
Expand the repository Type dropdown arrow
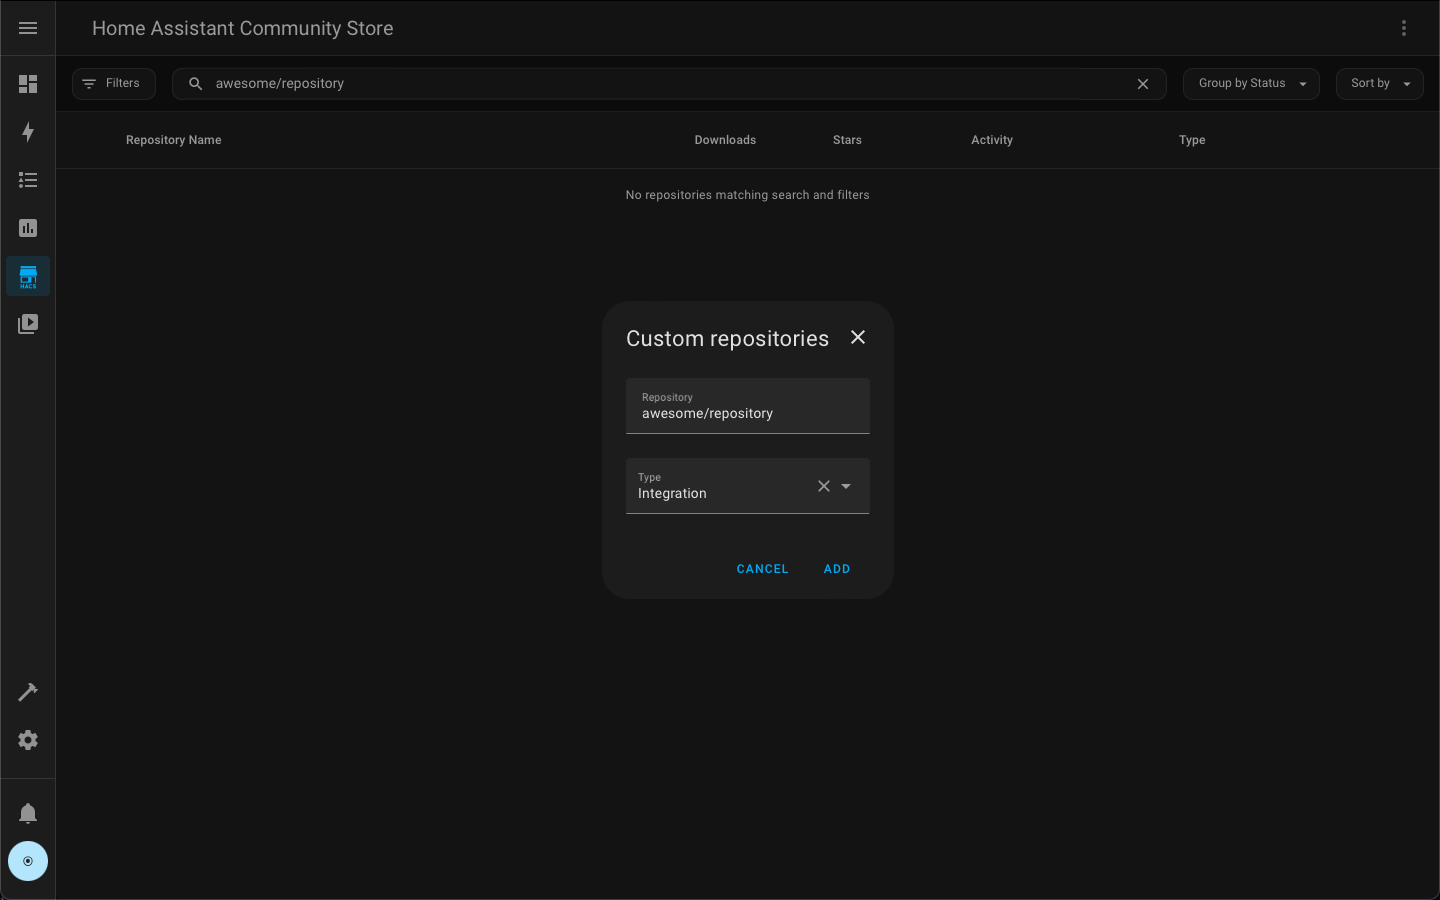846,486
